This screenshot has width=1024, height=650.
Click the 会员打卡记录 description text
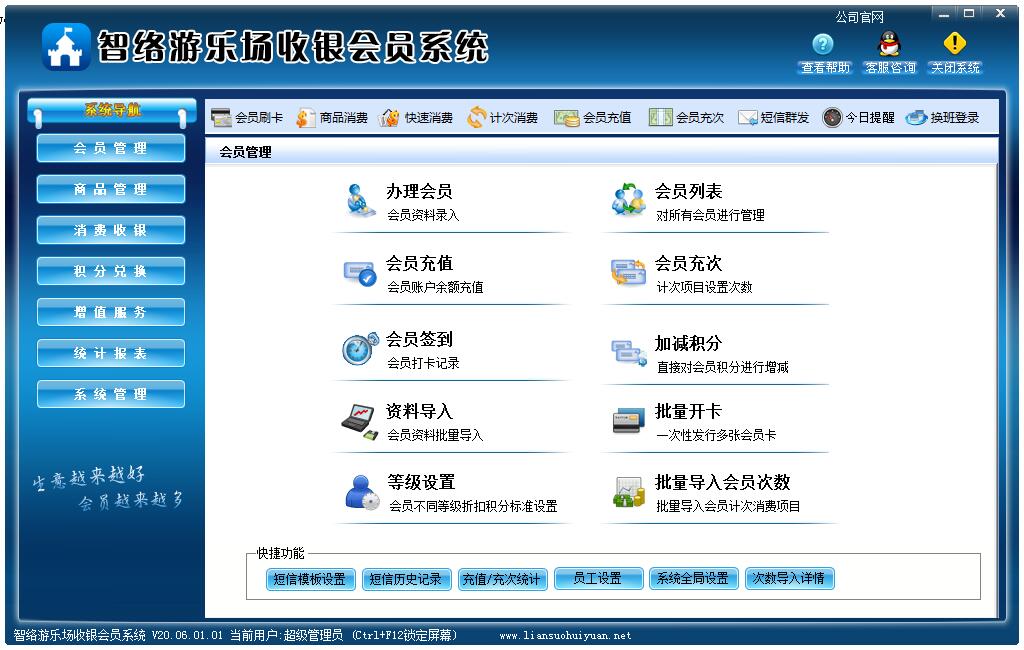point(423,363)
